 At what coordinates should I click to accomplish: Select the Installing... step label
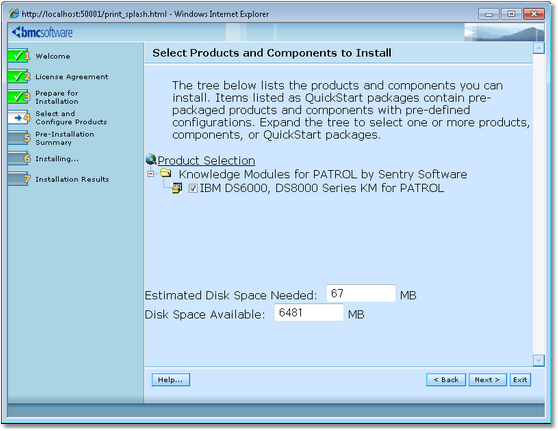pyautogui.click(x=57, y=159)
